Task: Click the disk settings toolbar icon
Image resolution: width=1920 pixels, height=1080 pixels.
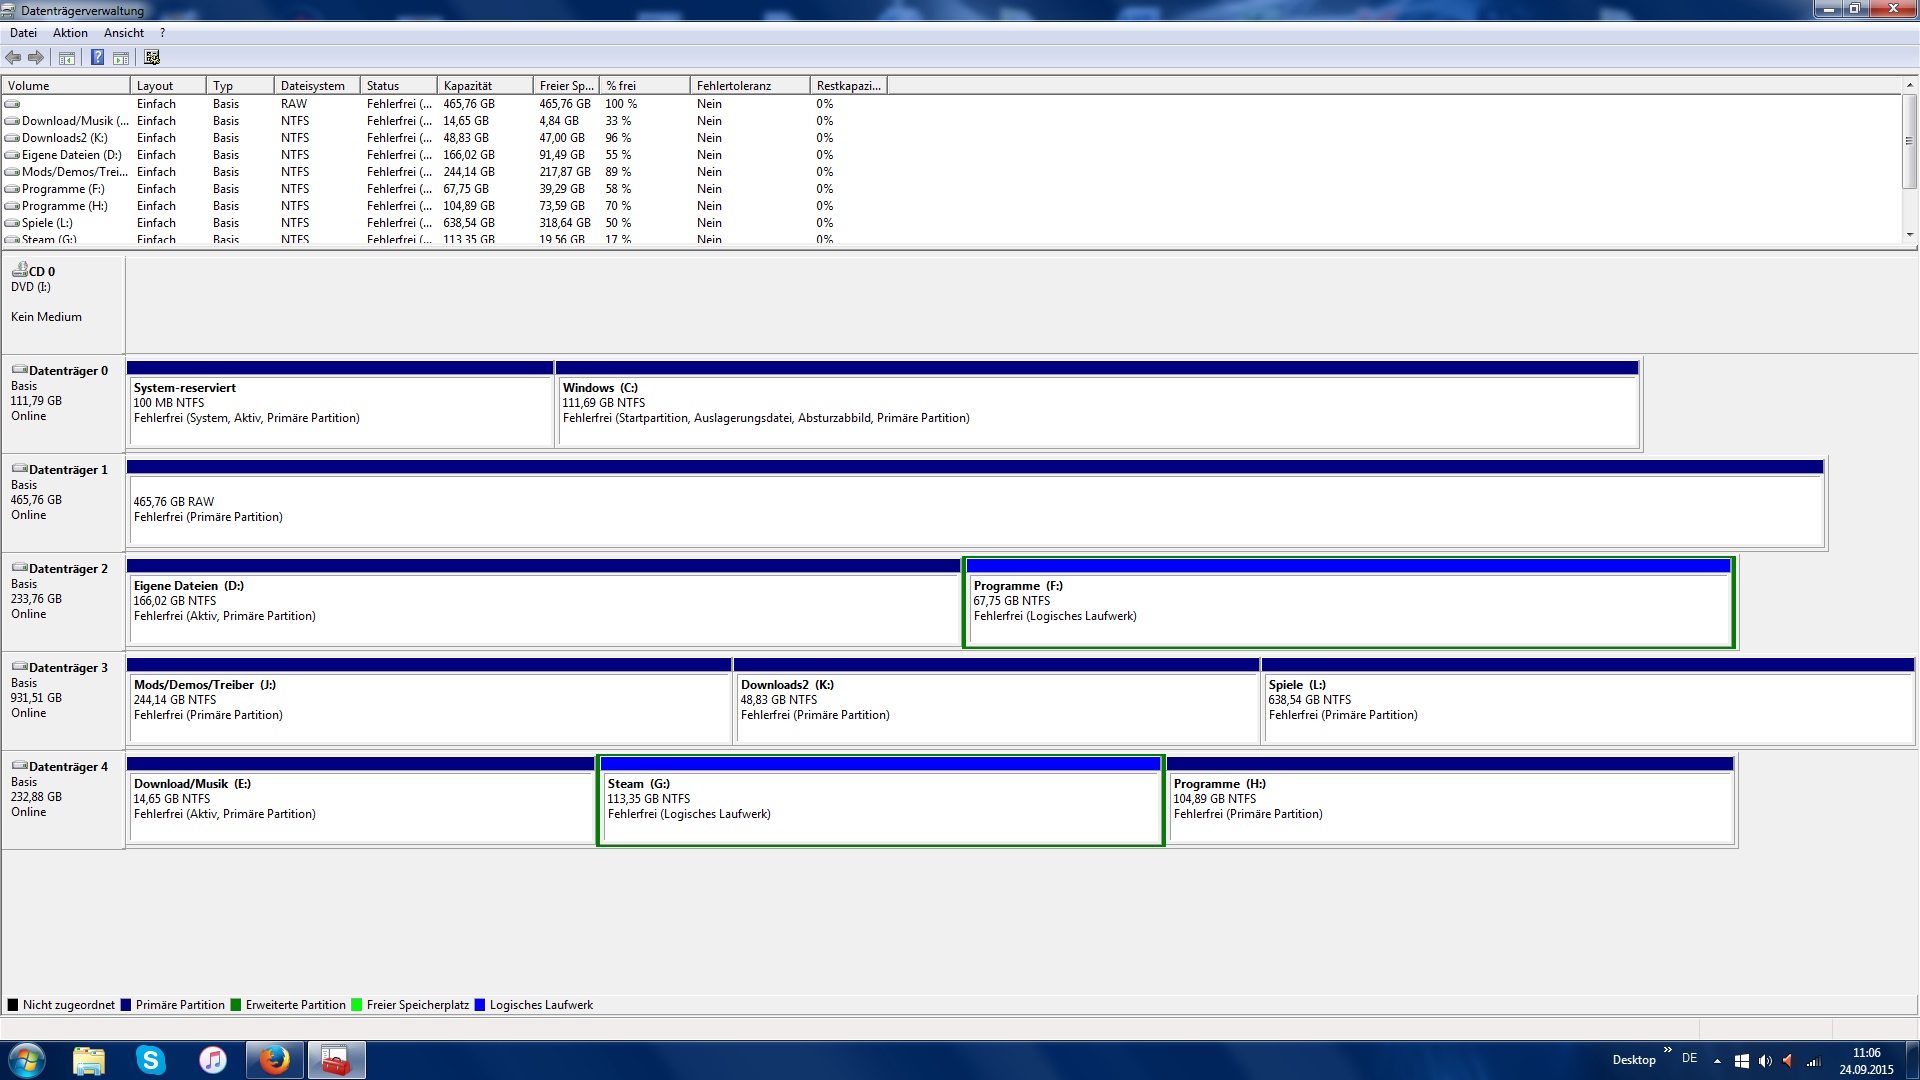Action: 152,58
